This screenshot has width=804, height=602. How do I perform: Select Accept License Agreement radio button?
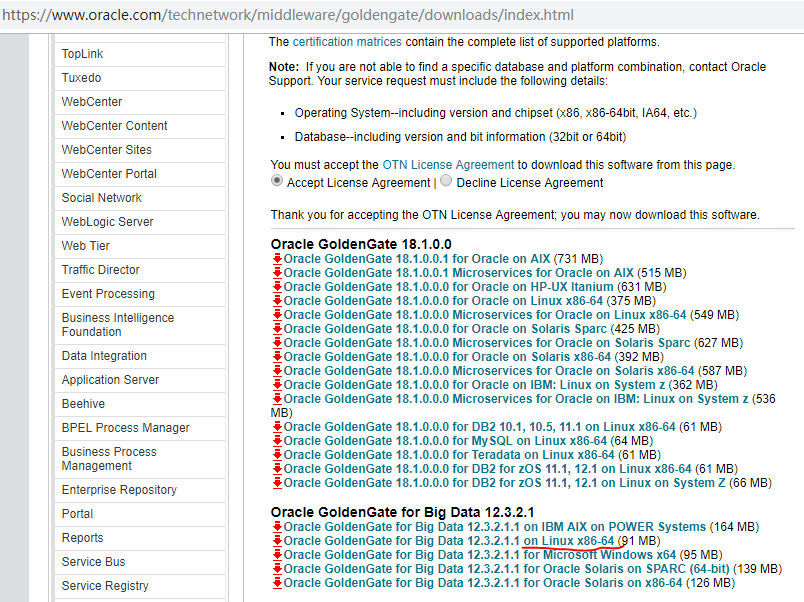pyautogui.click(x=277, y=181)
